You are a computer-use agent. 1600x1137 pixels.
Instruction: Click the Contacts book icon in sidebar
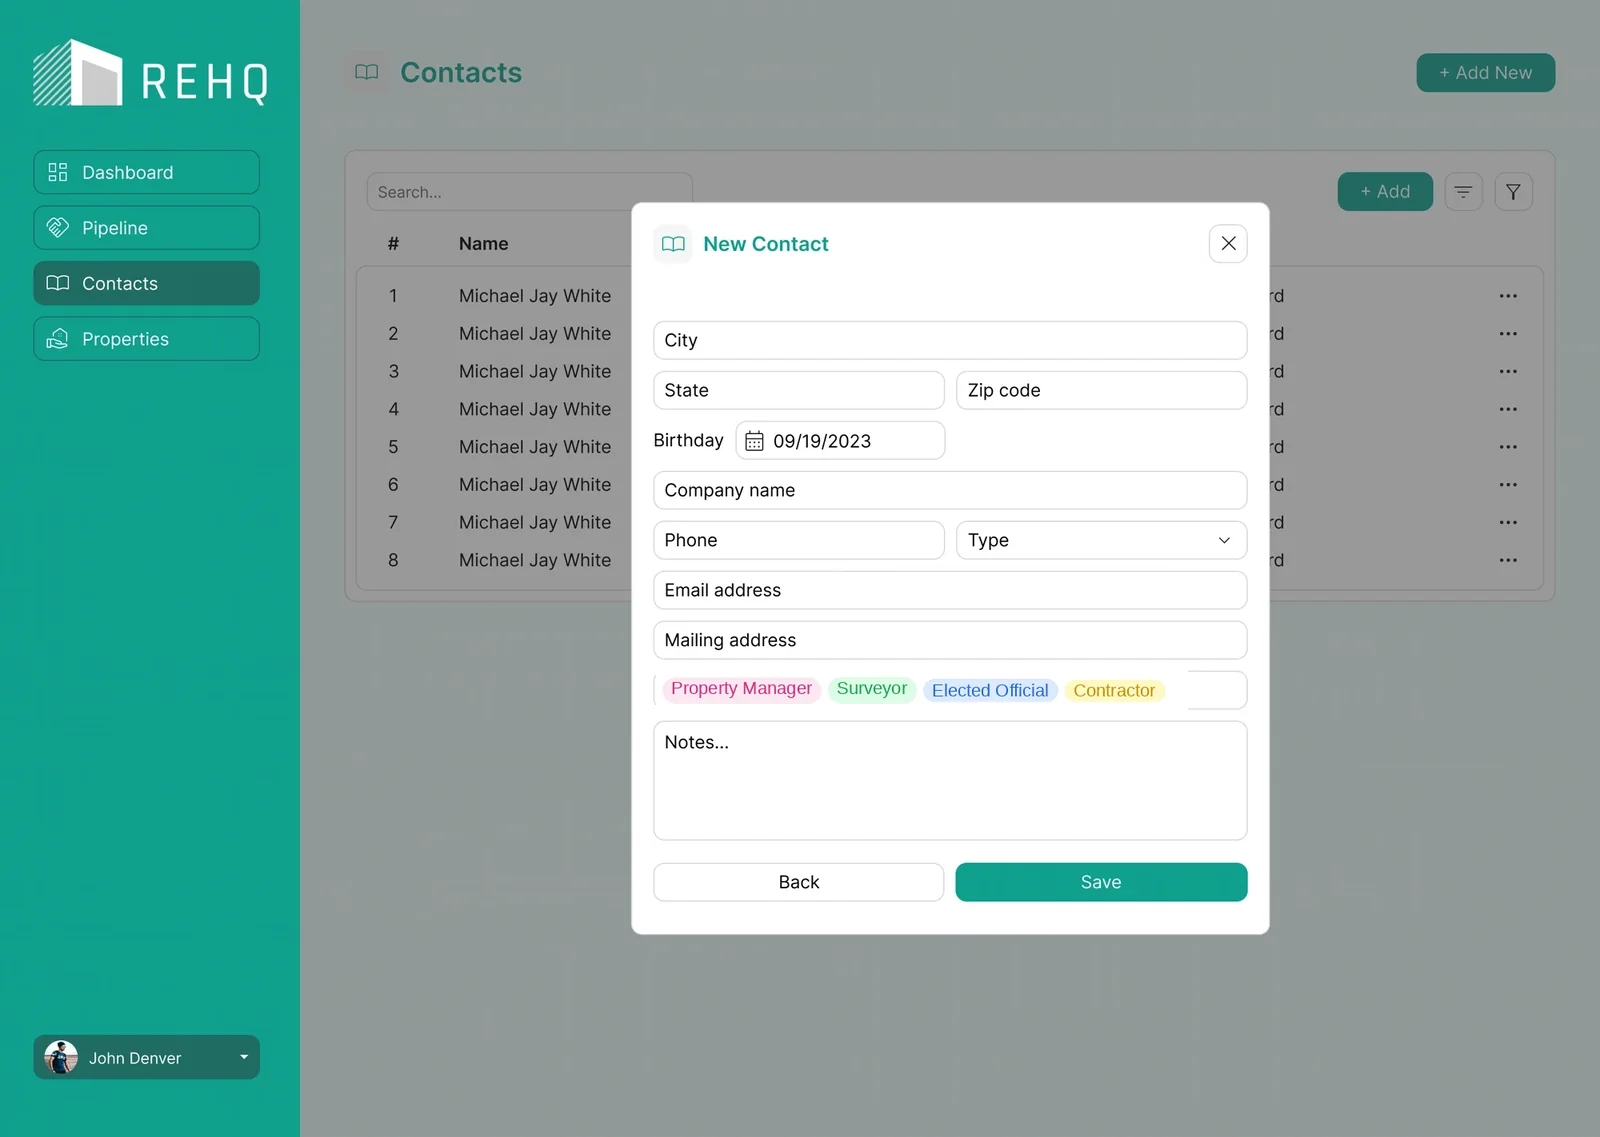58,283
